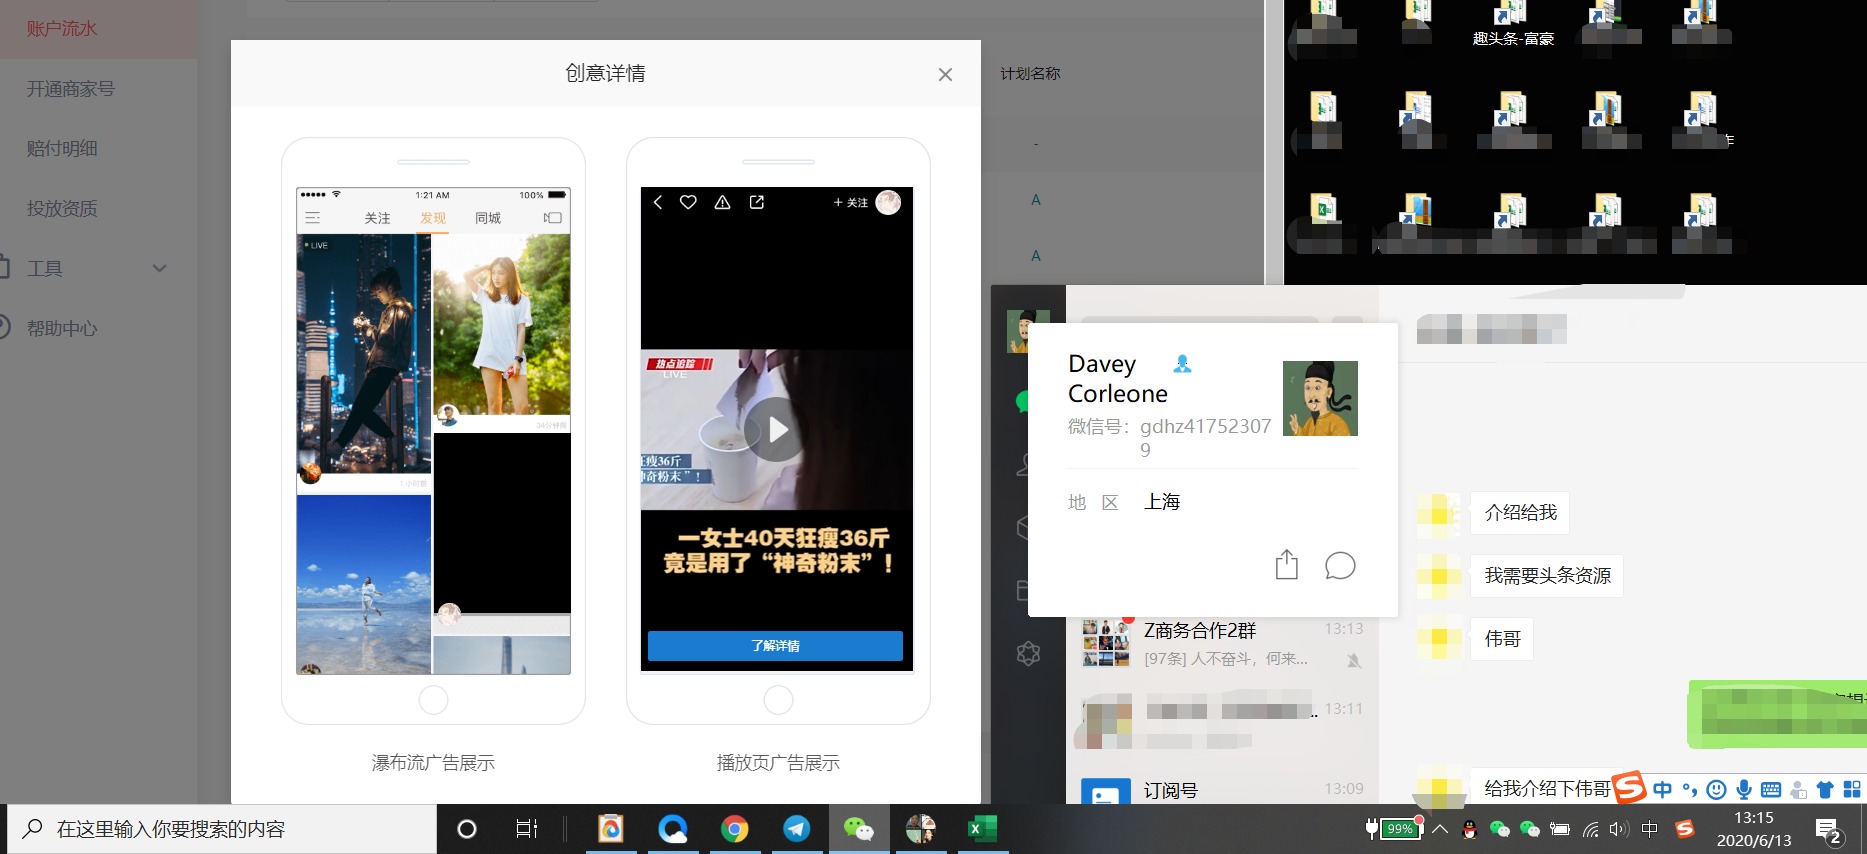Open the Windows notification center

pyautogui.click(x=1830, y=830)
